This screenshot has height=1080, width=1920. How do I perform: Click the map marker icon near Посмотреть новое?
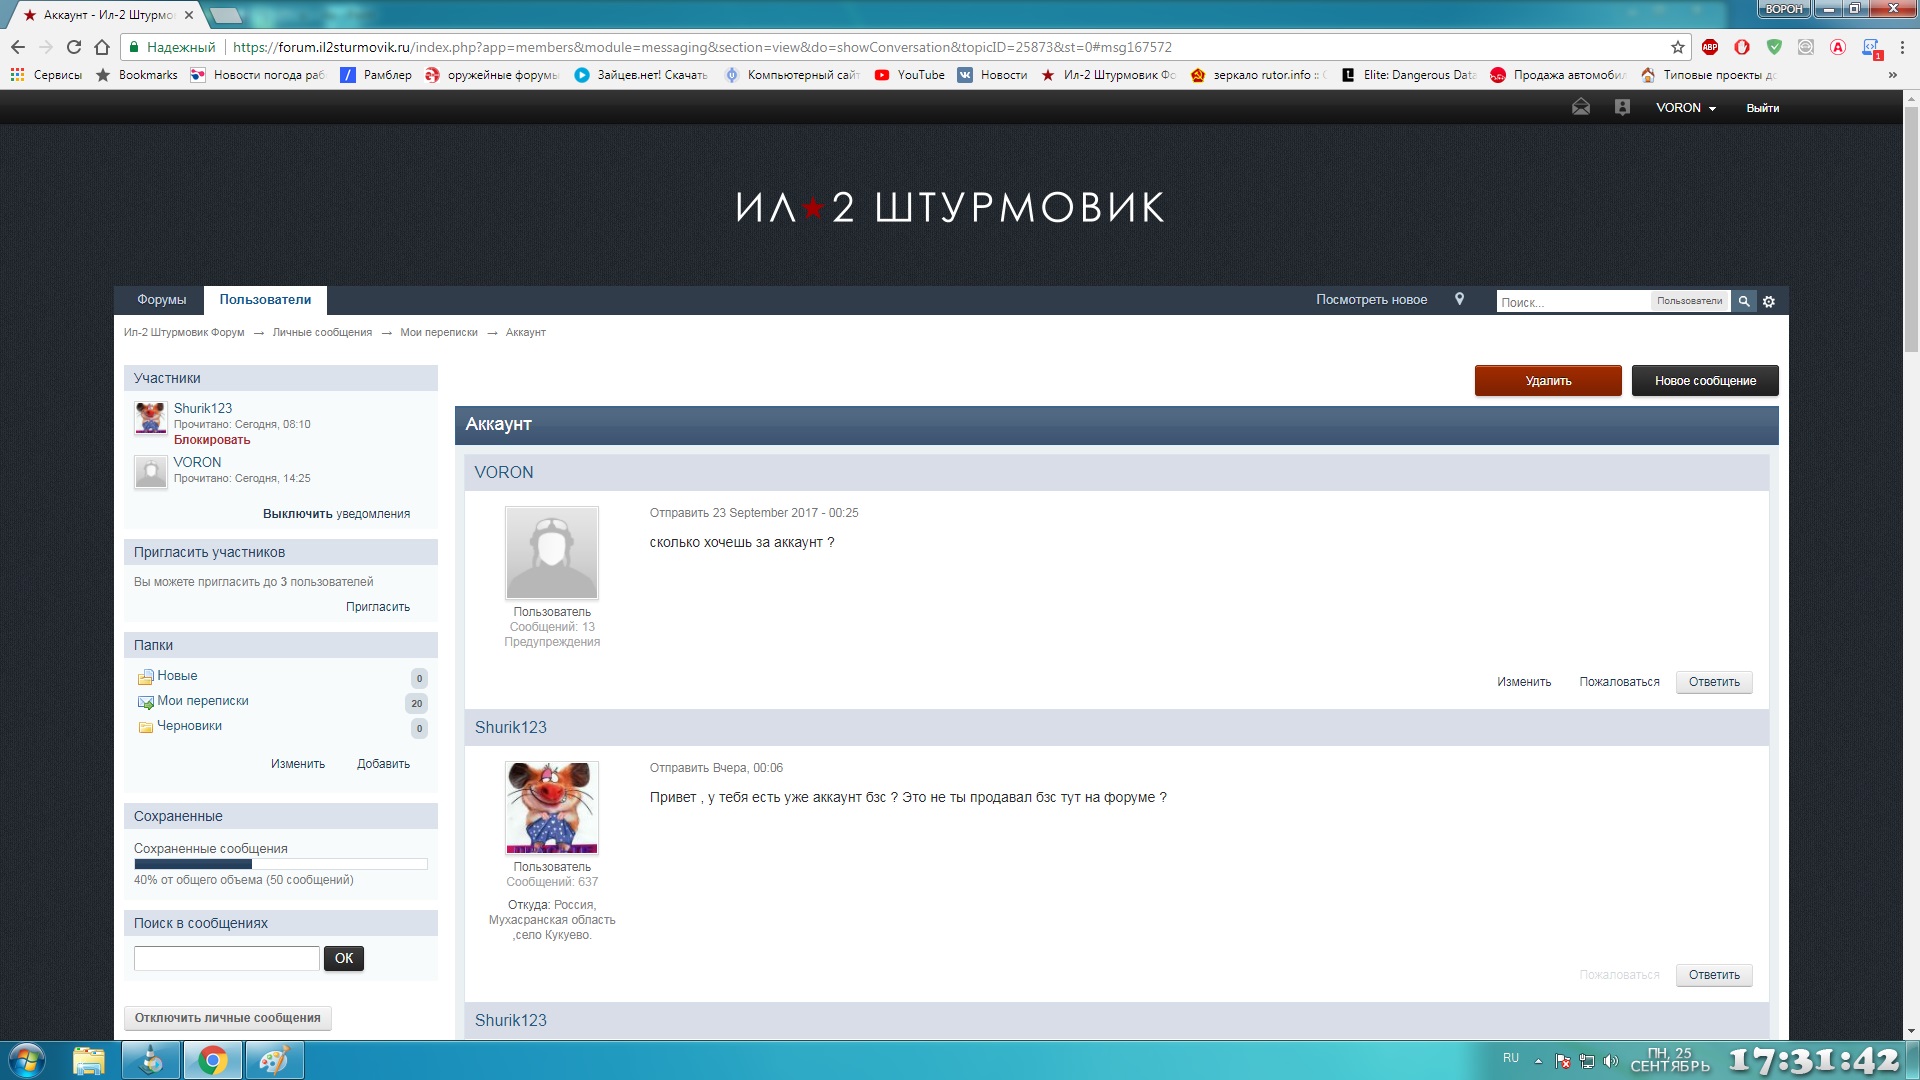1459,299
